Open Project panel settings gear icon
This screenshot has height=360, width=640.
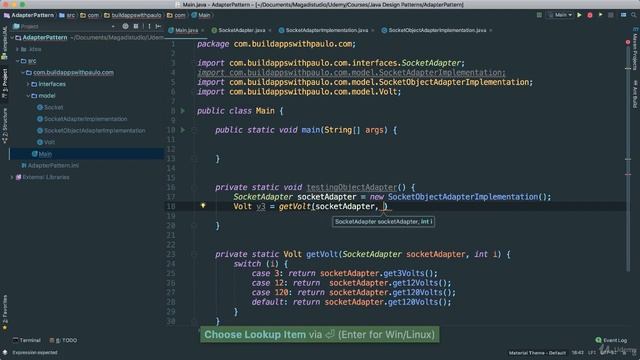[x=149, y=26]
